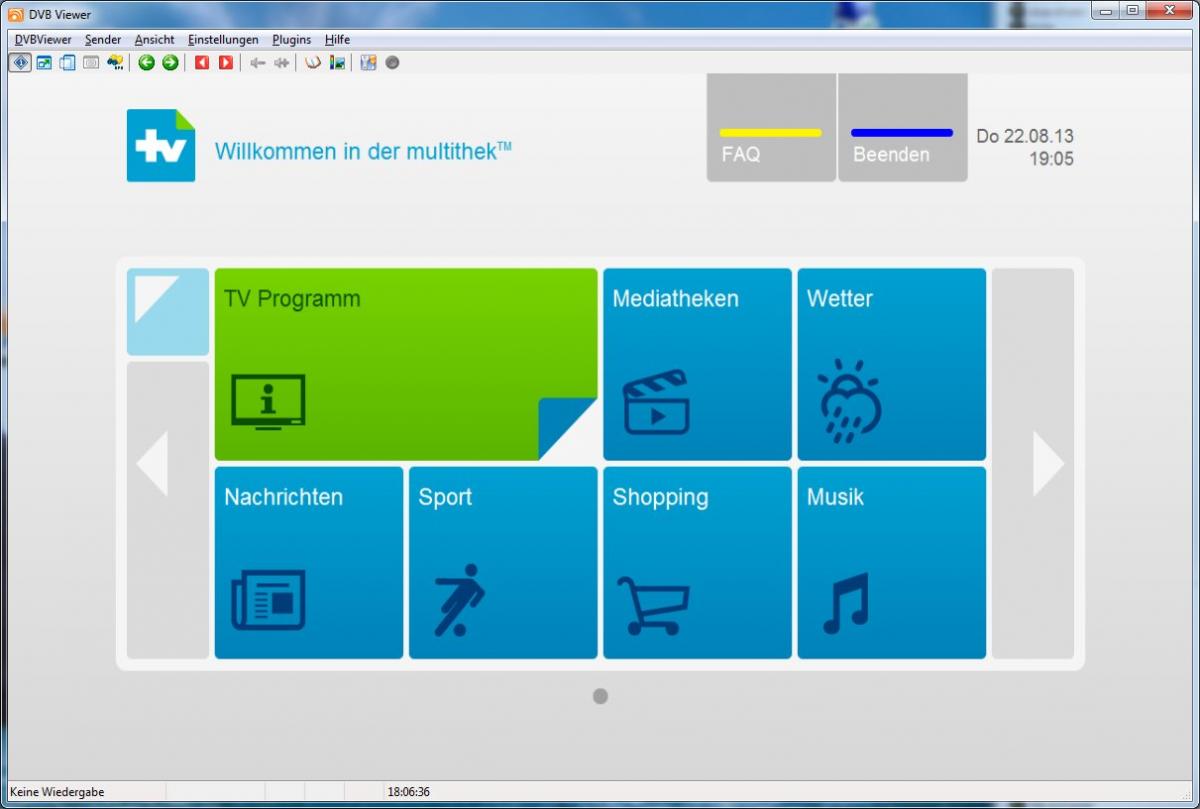Open the Nachrichten tile

tap(309, 563)
